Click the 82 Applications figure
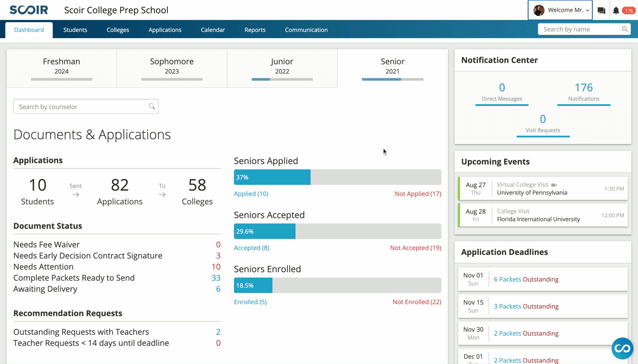 point(120,191)
